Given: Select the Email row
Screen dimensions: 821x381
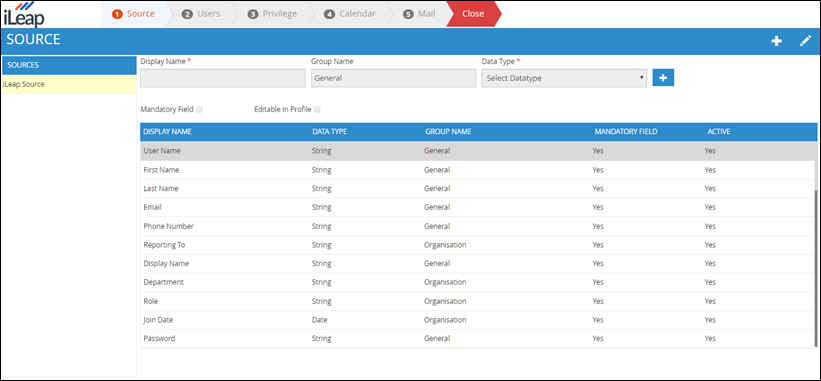Looking at the screenshot, I should (x=479, y=207).
